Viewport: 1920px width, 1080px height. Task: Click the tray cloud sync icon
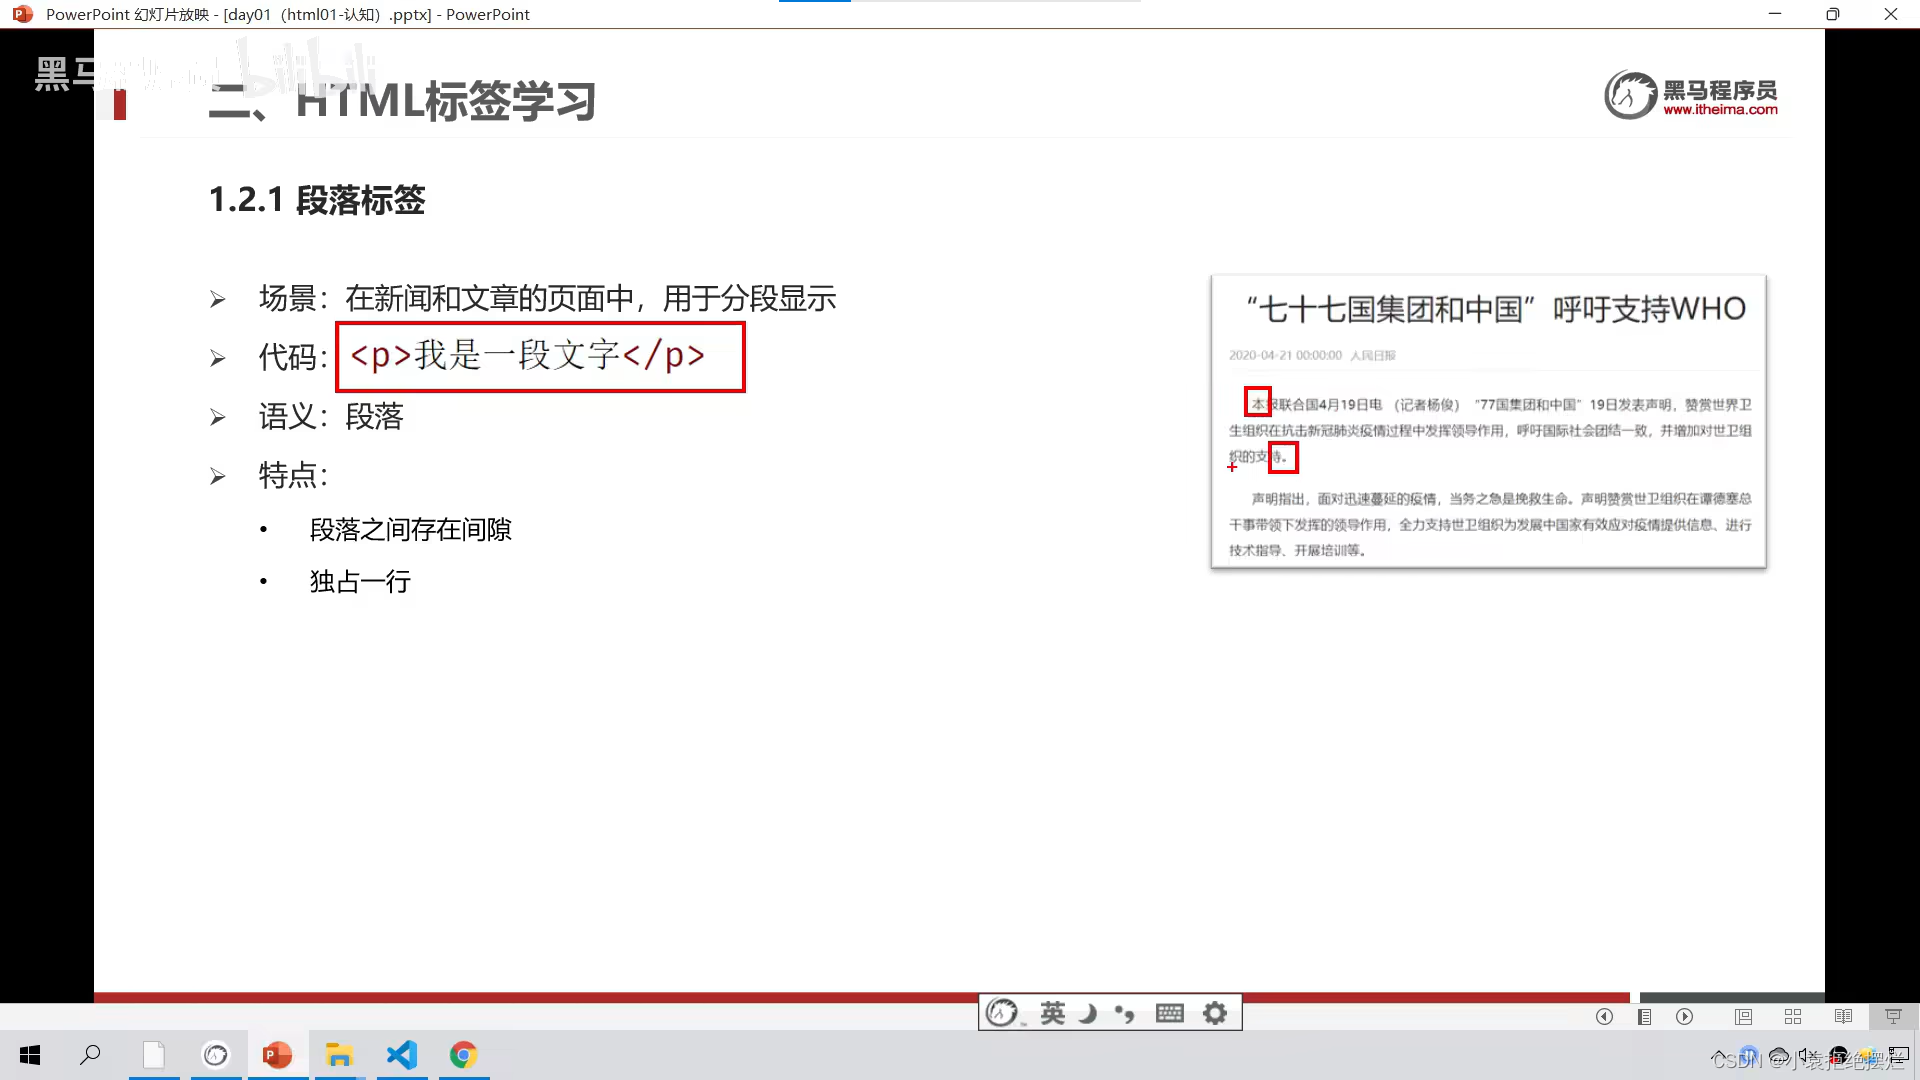tap(1779, 1055)
